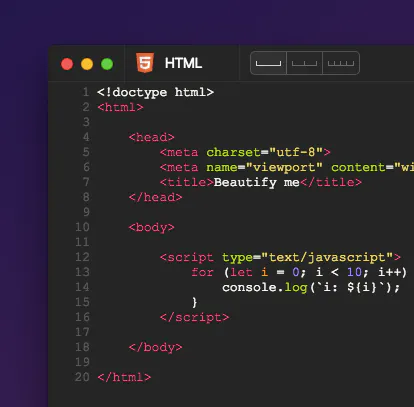Click line number 10 in gutter

point(82,227)
